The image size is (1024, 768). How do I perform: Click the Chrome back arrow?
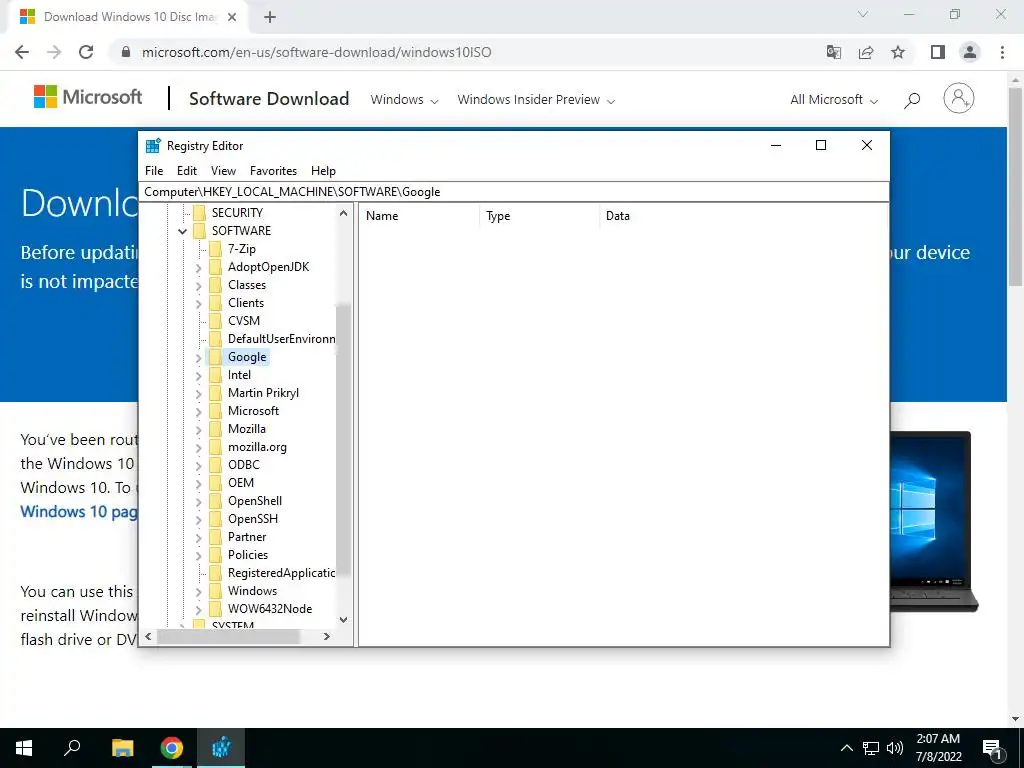pyautogui.click(x=22, y=52)
